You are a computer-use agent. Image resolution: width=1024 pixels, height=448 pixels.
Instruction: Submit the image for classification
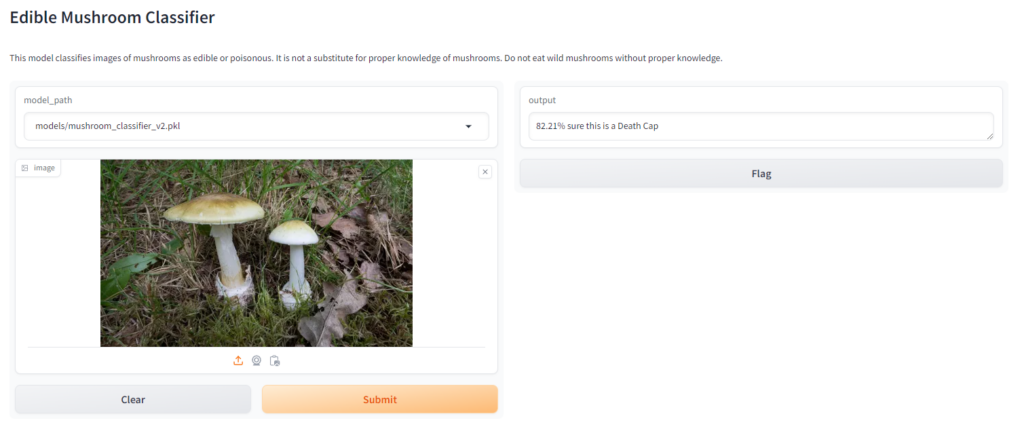[380, 399]
